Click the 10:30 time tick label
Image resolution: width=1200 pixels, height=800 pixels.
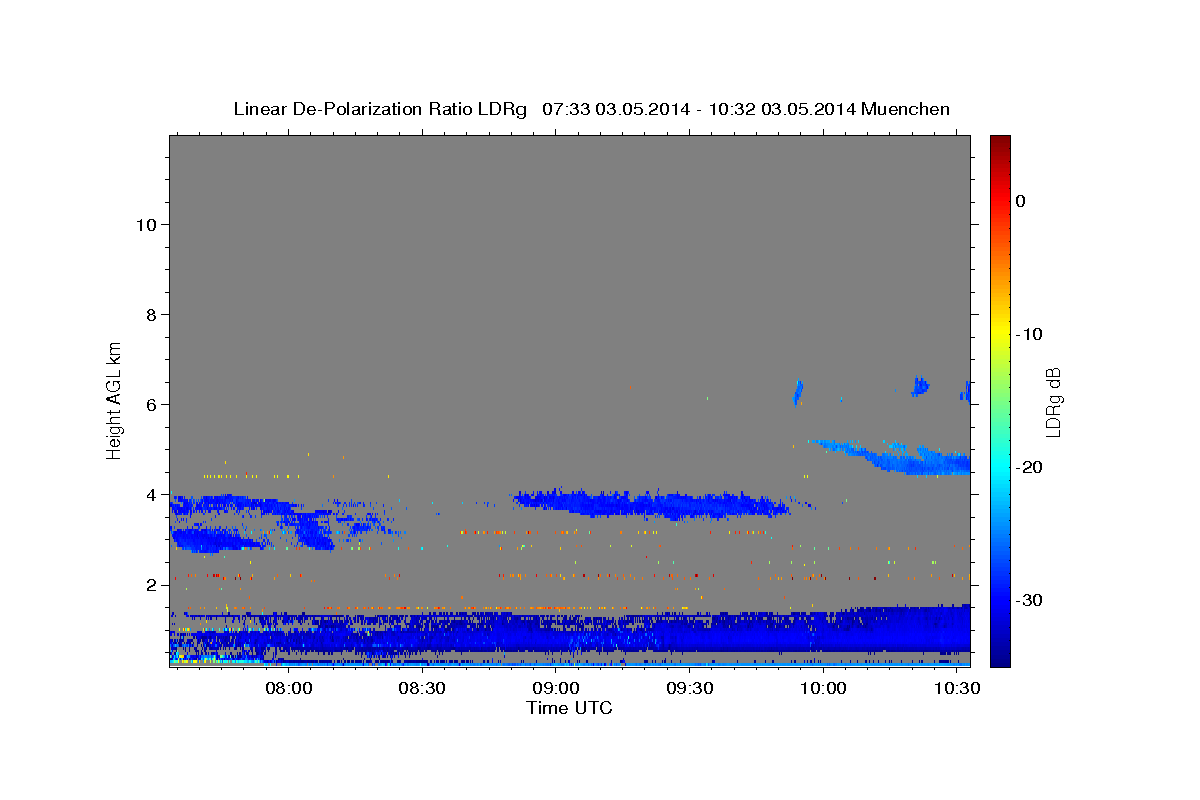point(957,689)
